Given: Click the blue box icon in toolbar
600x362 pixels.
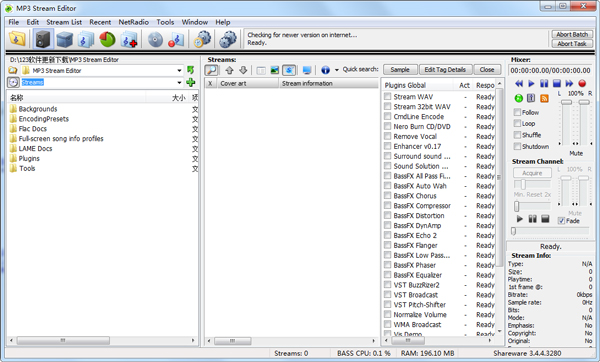Looking at the screenshot, I should click(x=64, y=39).
